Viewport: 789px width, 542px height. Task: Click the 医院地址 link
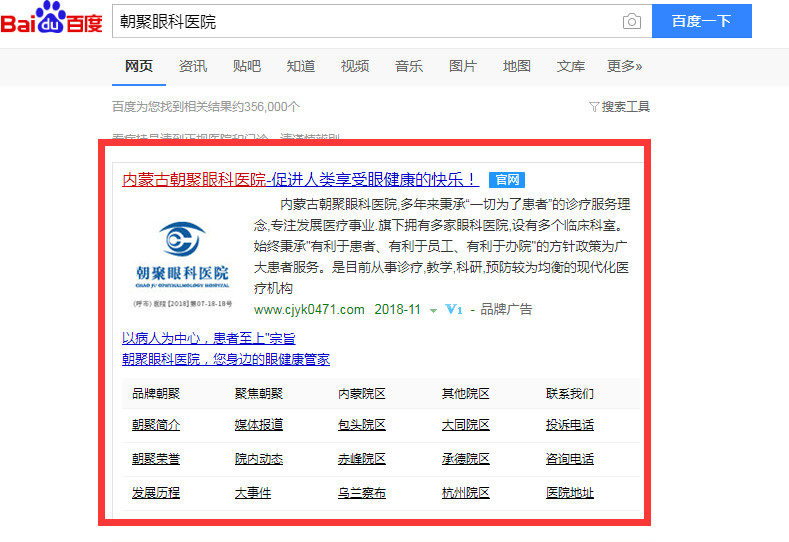click(570, 493)
